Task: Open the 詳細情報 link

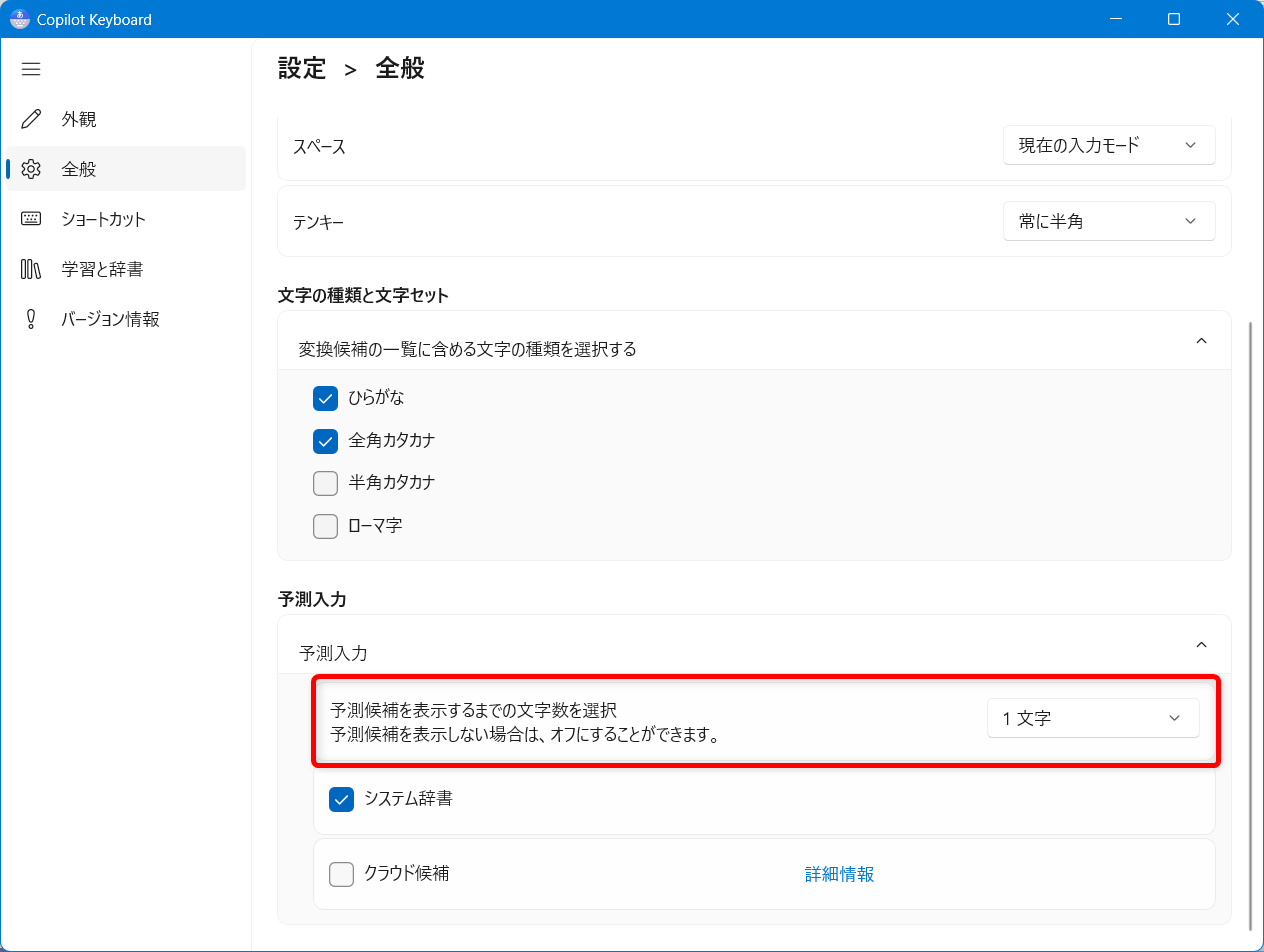Action: pyautogui.click(x=840, y=874)
